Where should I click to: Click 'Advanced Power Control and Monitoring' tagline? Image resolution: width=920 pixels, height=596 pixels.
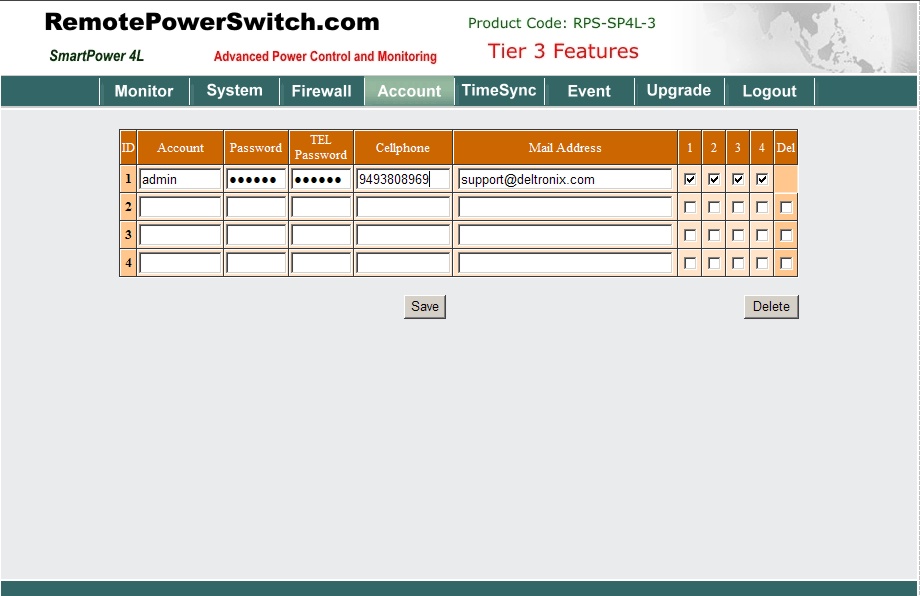[325, 56]
